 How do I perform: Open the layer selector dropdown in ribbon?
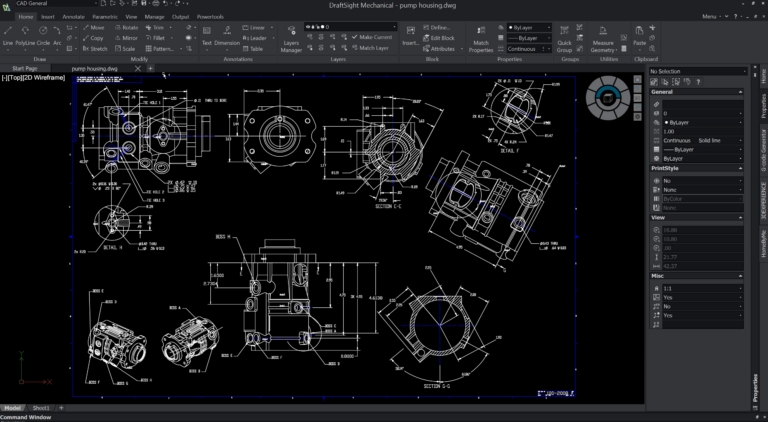click(351, 27)
